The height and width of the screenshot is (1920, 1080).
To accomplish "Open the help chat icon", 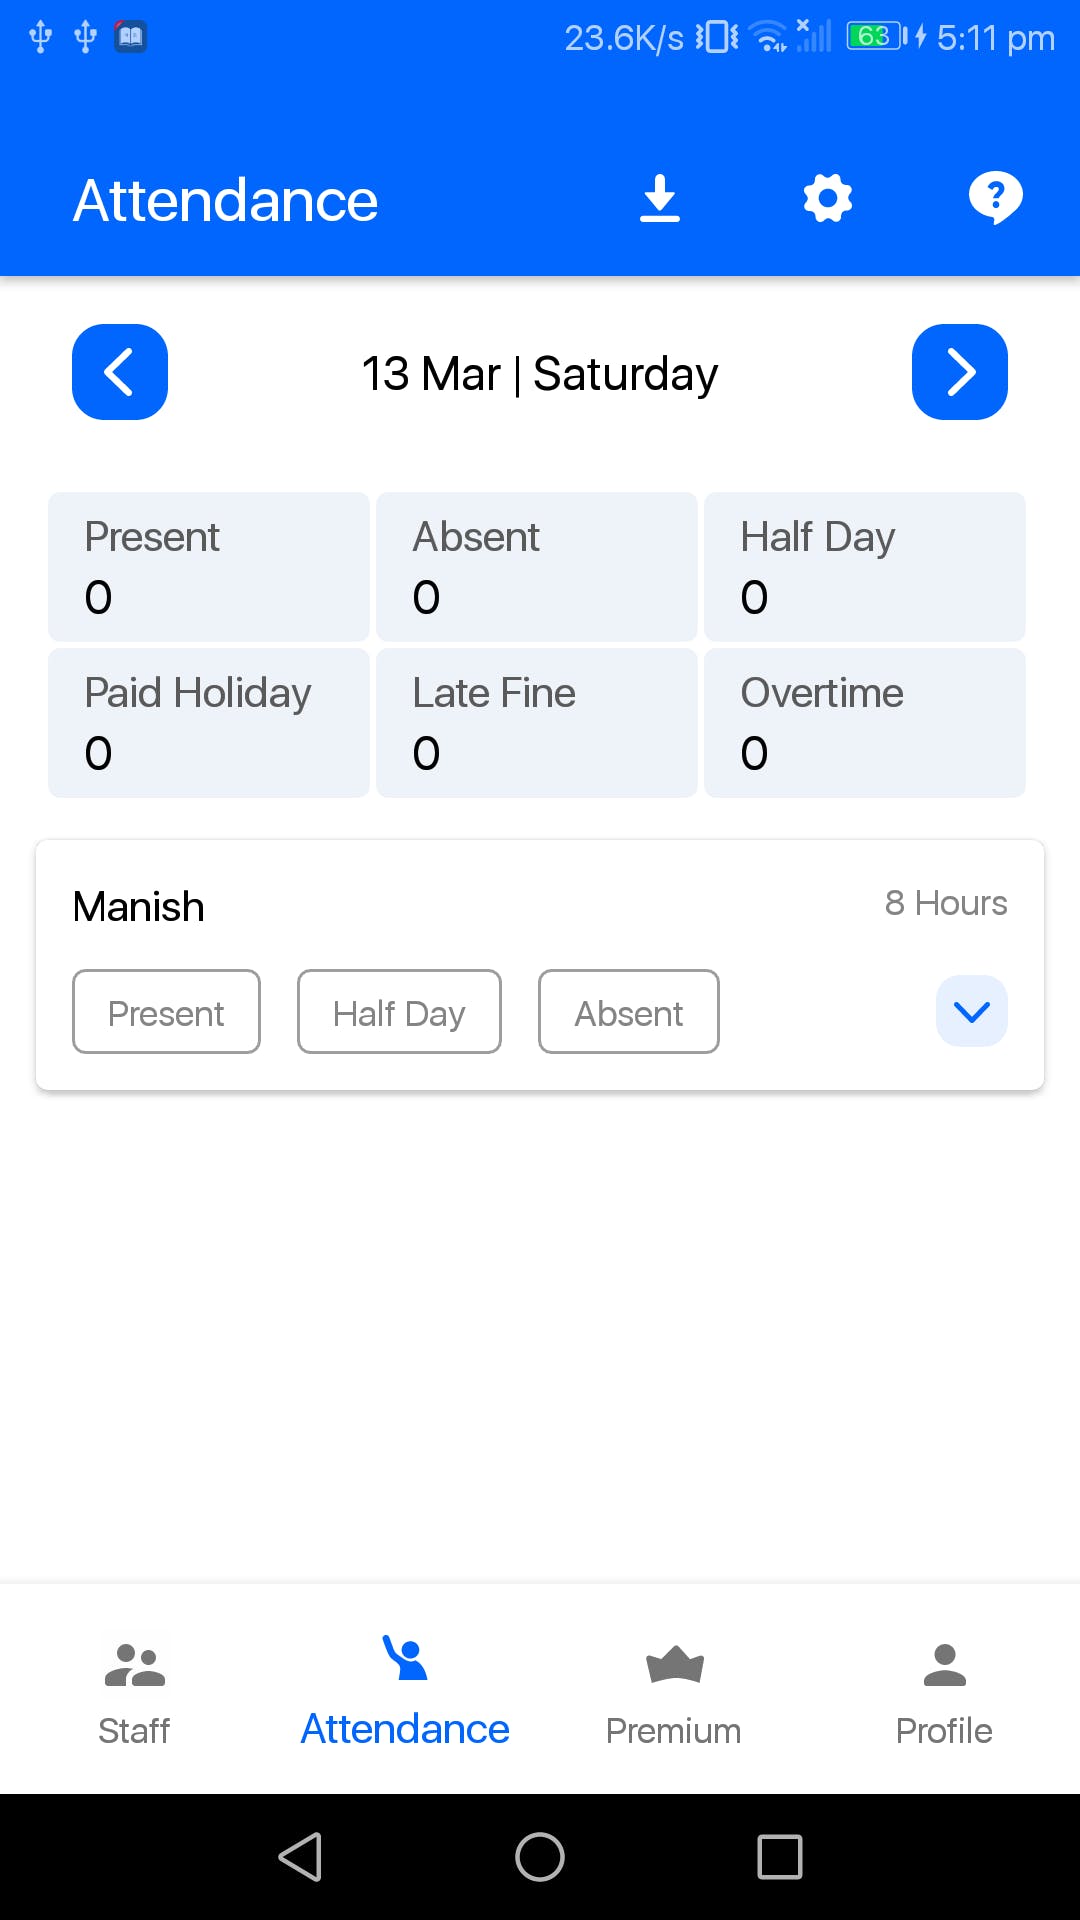I will pos(995,198).
